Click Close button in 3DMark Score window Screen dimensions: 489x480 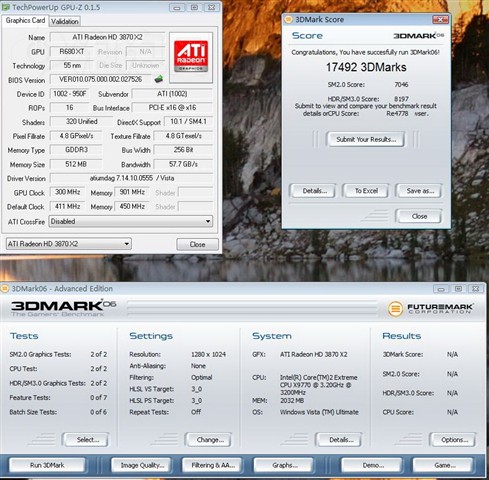click(x=419, y=216)
